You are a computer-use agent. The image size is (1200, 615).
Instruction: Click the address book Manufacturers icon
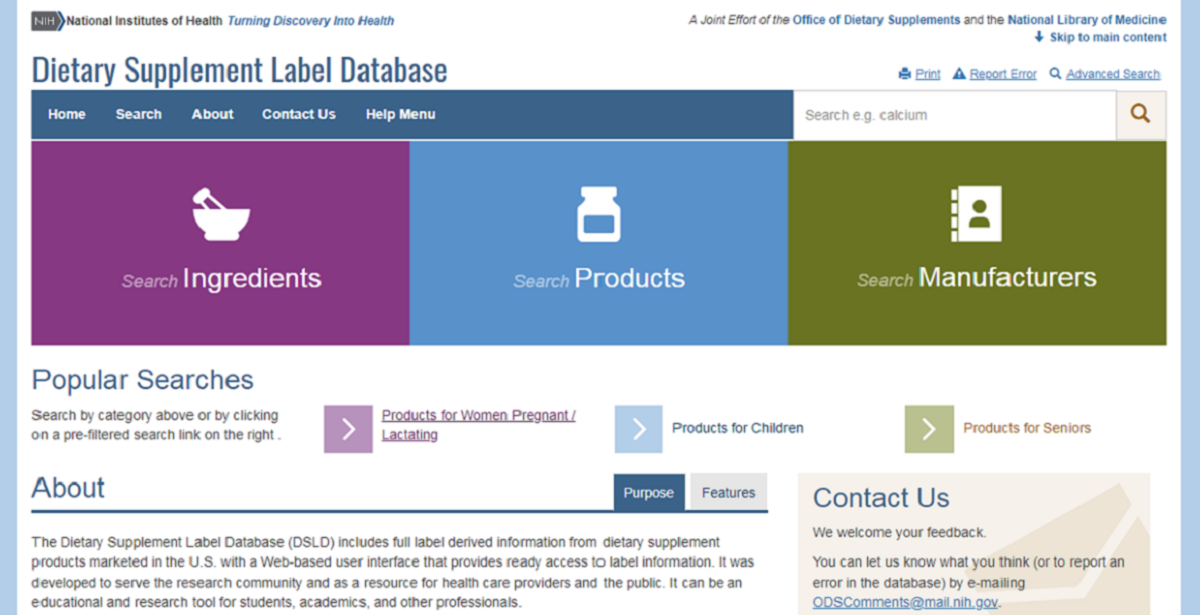(x=975, y=214)
